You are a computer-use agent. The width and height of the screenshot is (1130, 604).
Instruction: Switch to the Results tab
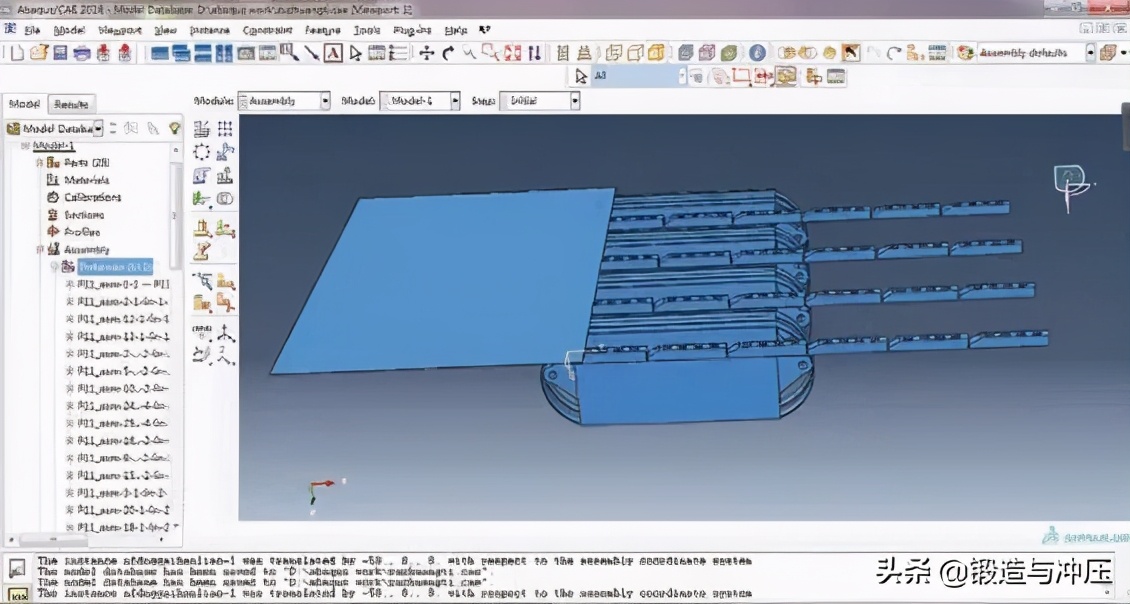[x=71, y=105]
